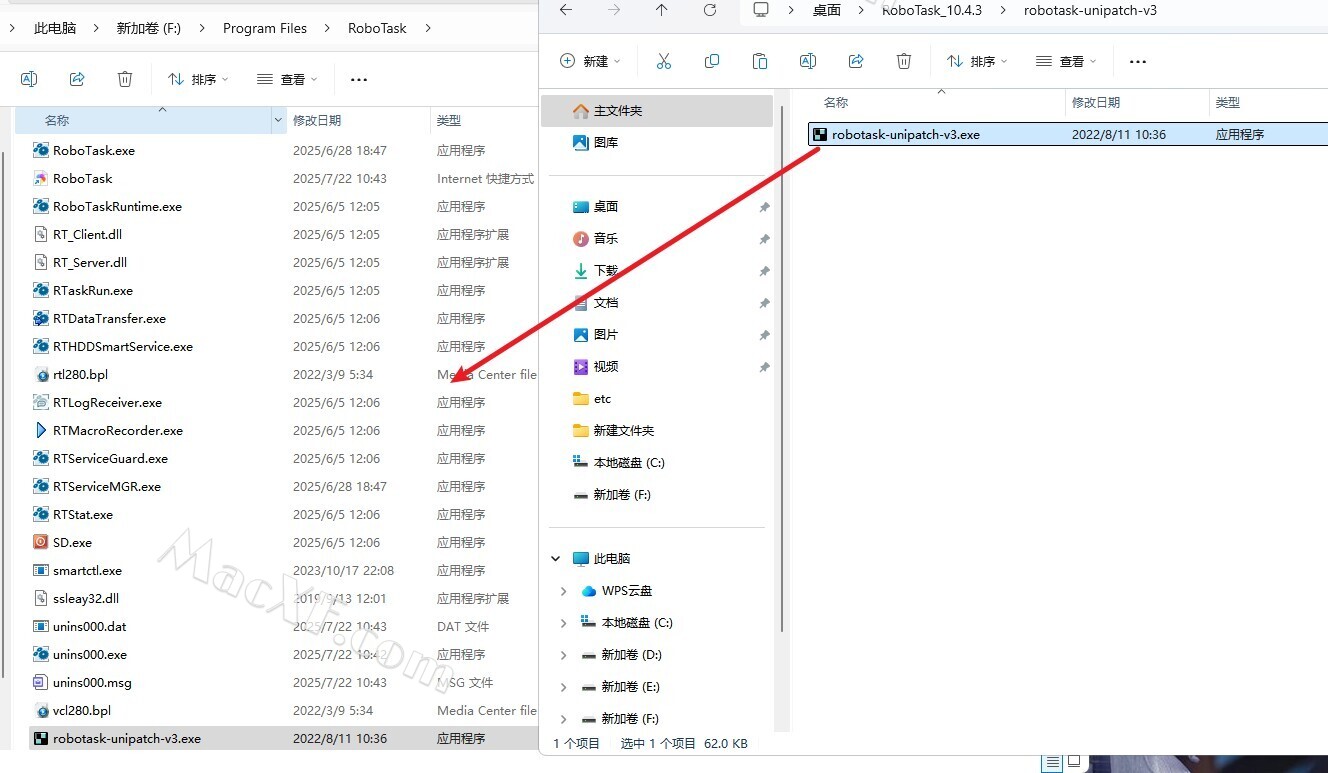Switch to details view icon in status bar
The width and height of the screenshot is (1328, 773).
(x=1051, y=763)
